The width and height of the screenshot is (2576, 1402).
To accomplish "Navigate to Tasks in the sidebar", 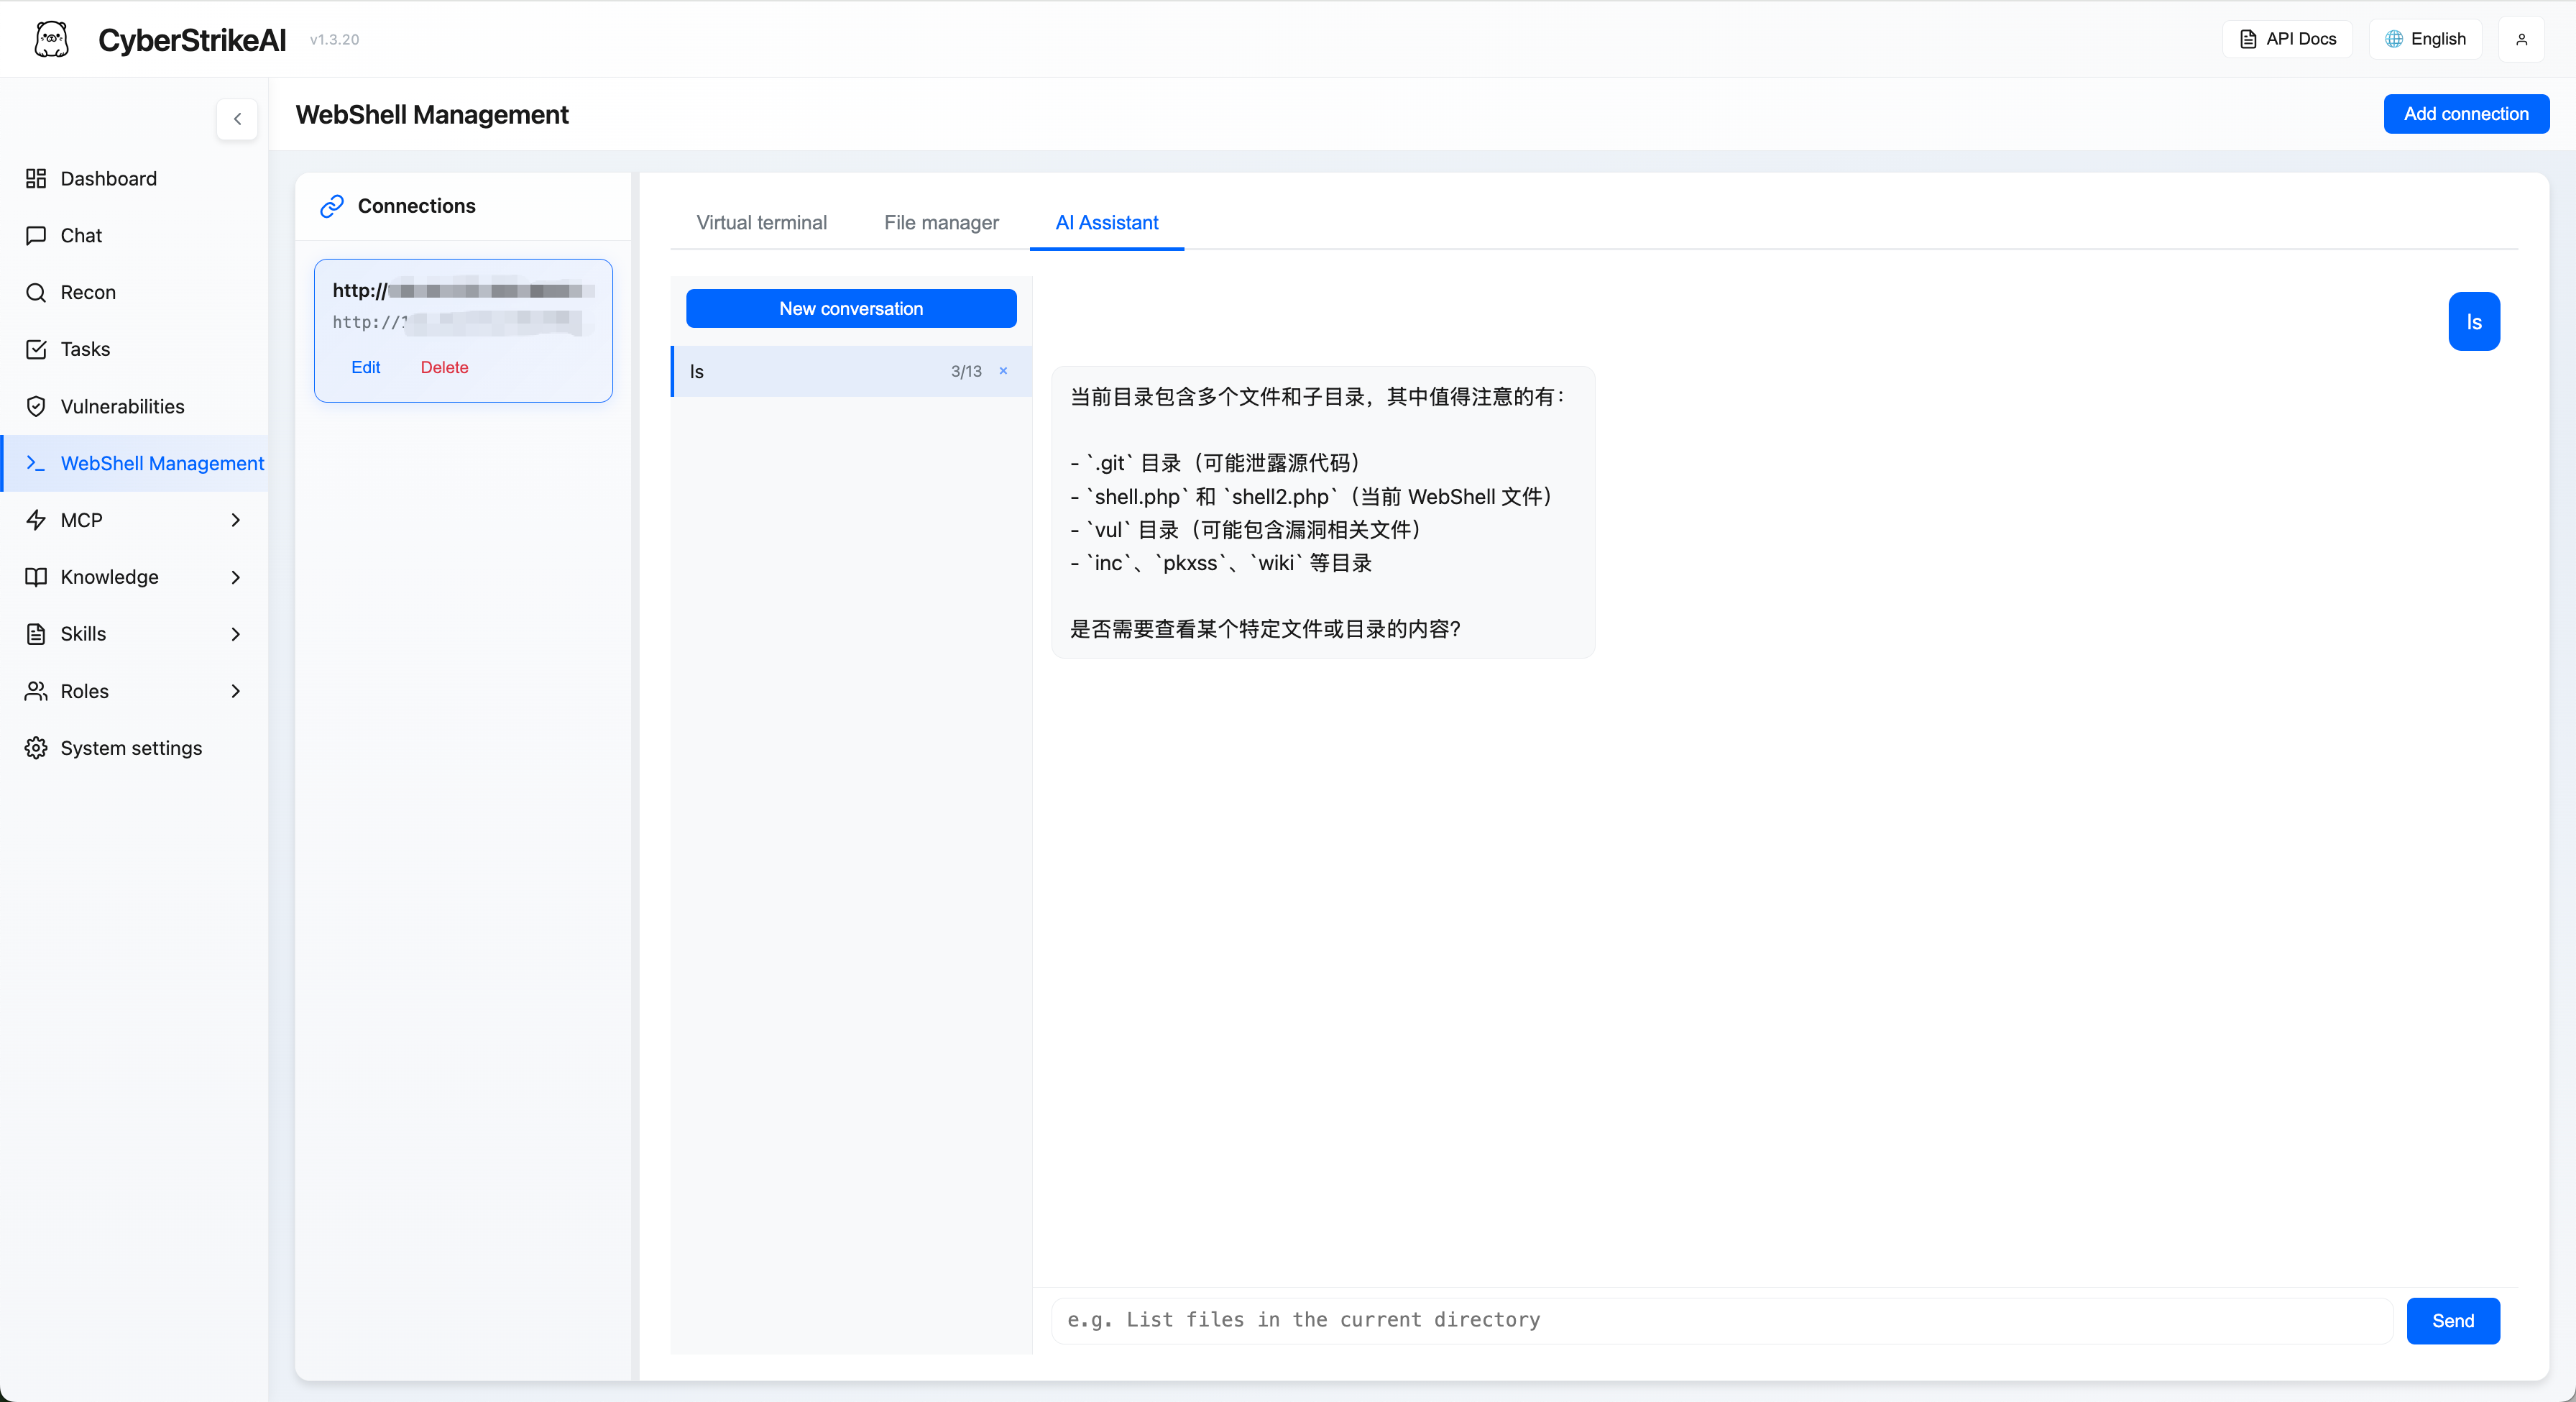I will coord(84,348).
